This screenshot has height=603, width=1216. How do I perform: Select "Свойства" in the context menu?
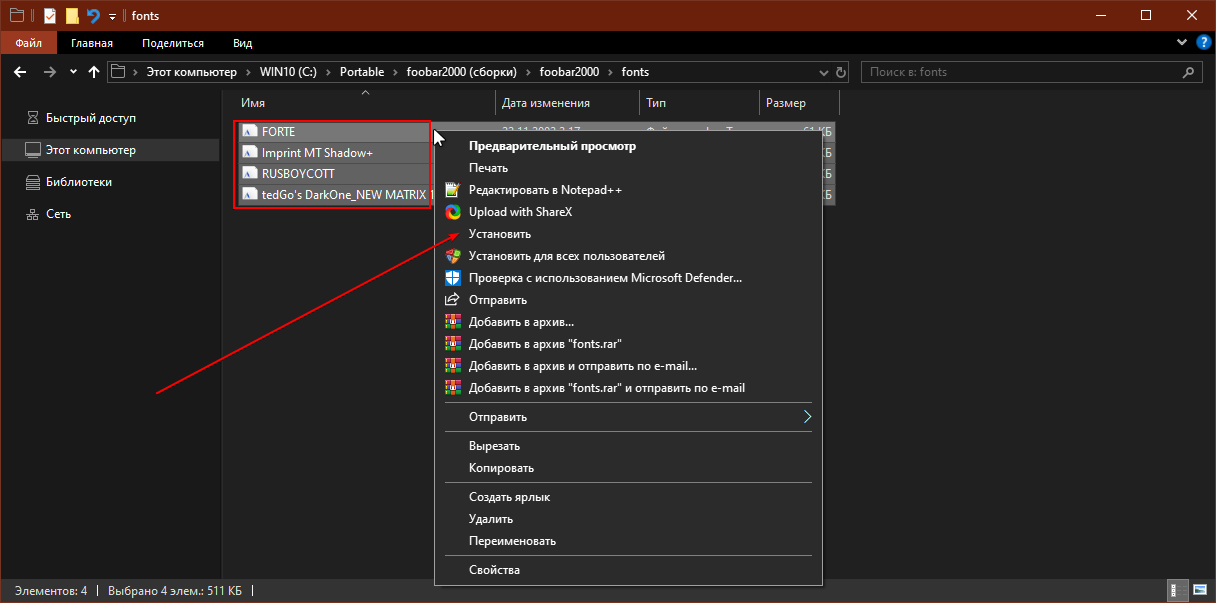tap(494, 570)
